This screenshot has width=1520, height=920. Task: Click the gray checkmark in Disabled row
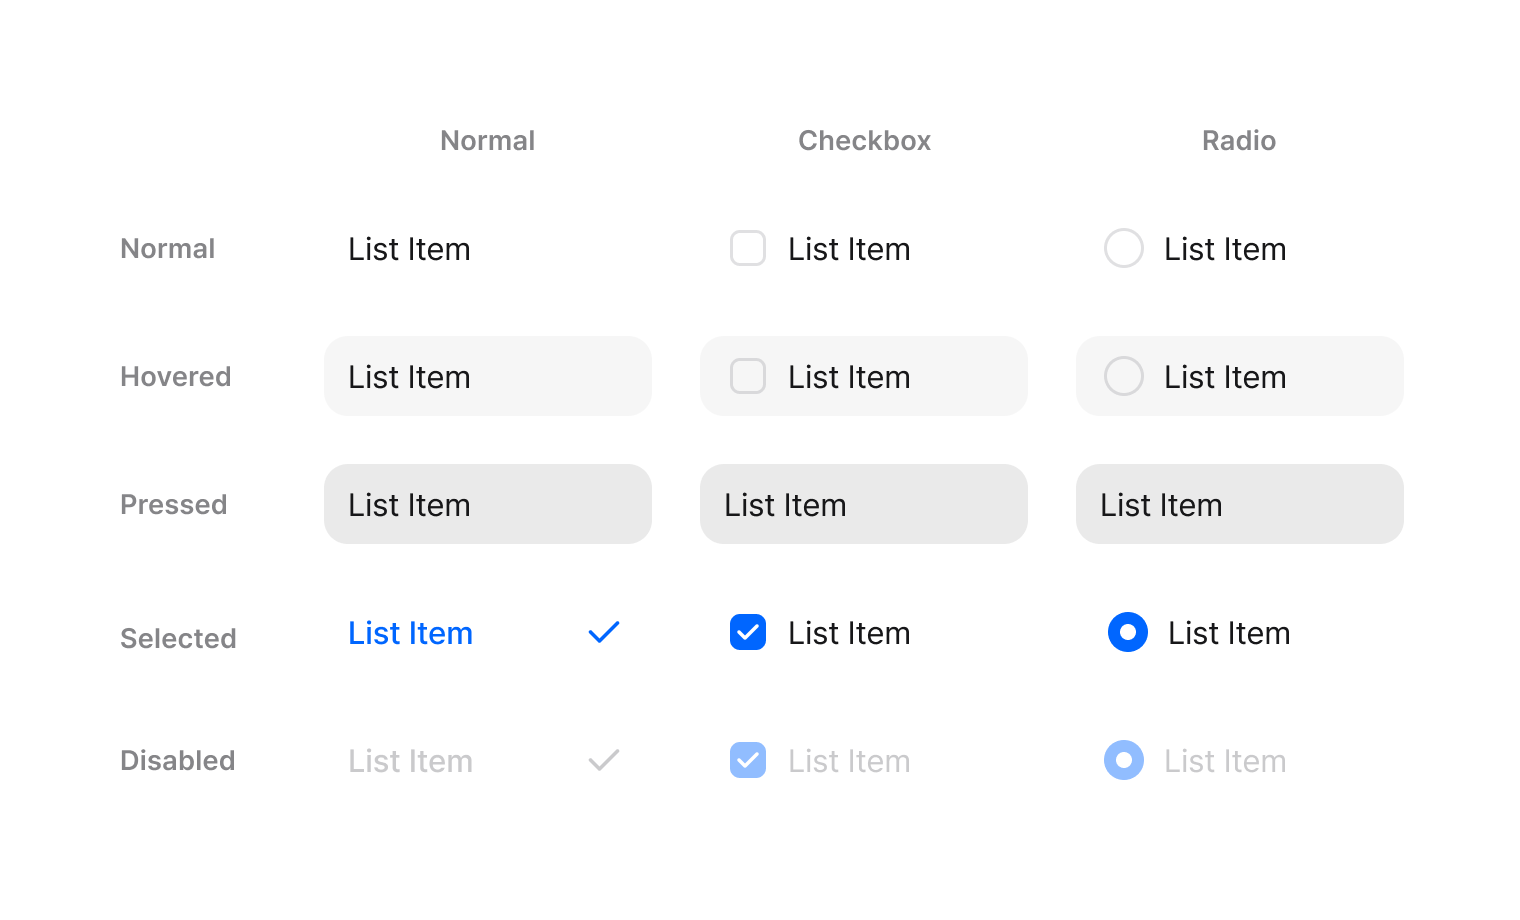(x=604, y=760)
